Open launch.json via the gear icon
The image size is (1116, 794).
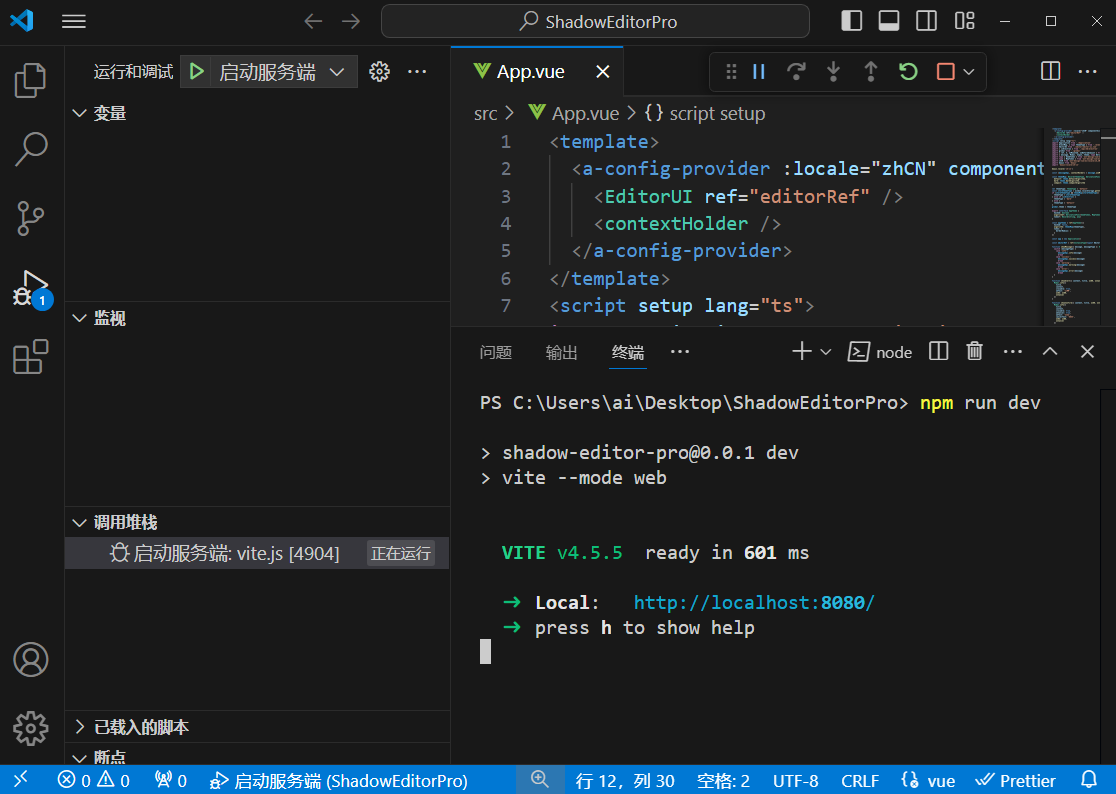point(379,71)
